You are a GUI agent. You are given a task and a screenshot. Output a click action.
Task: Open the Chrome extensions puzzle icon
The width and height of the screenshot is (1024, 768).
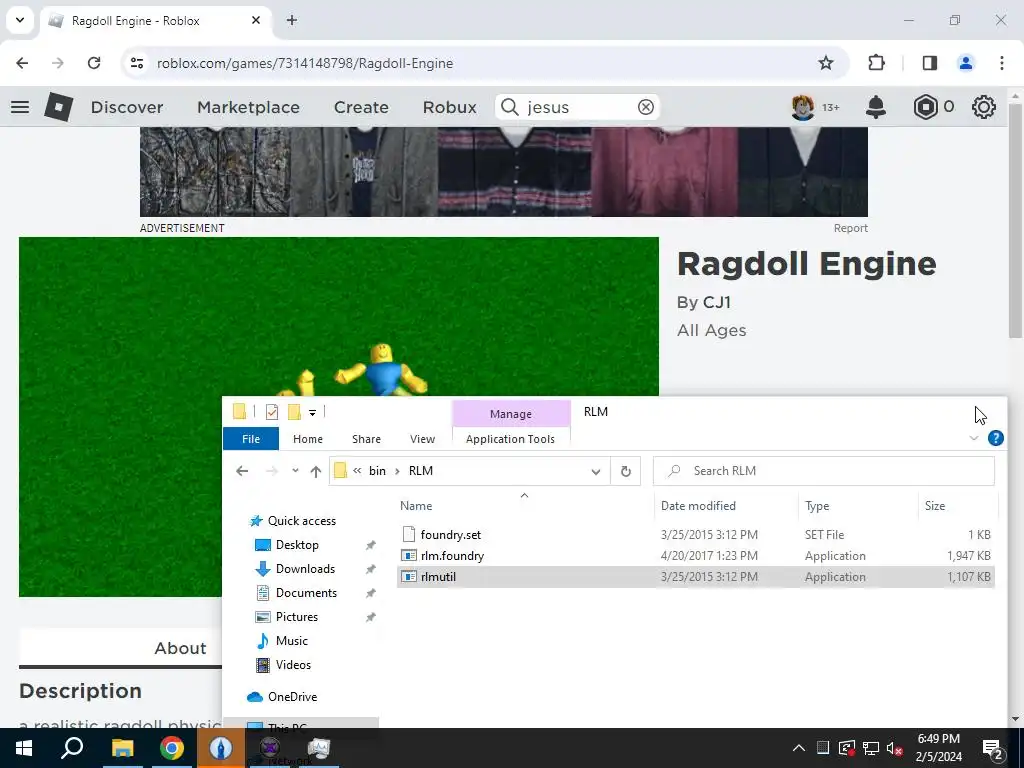coord(876,63)
